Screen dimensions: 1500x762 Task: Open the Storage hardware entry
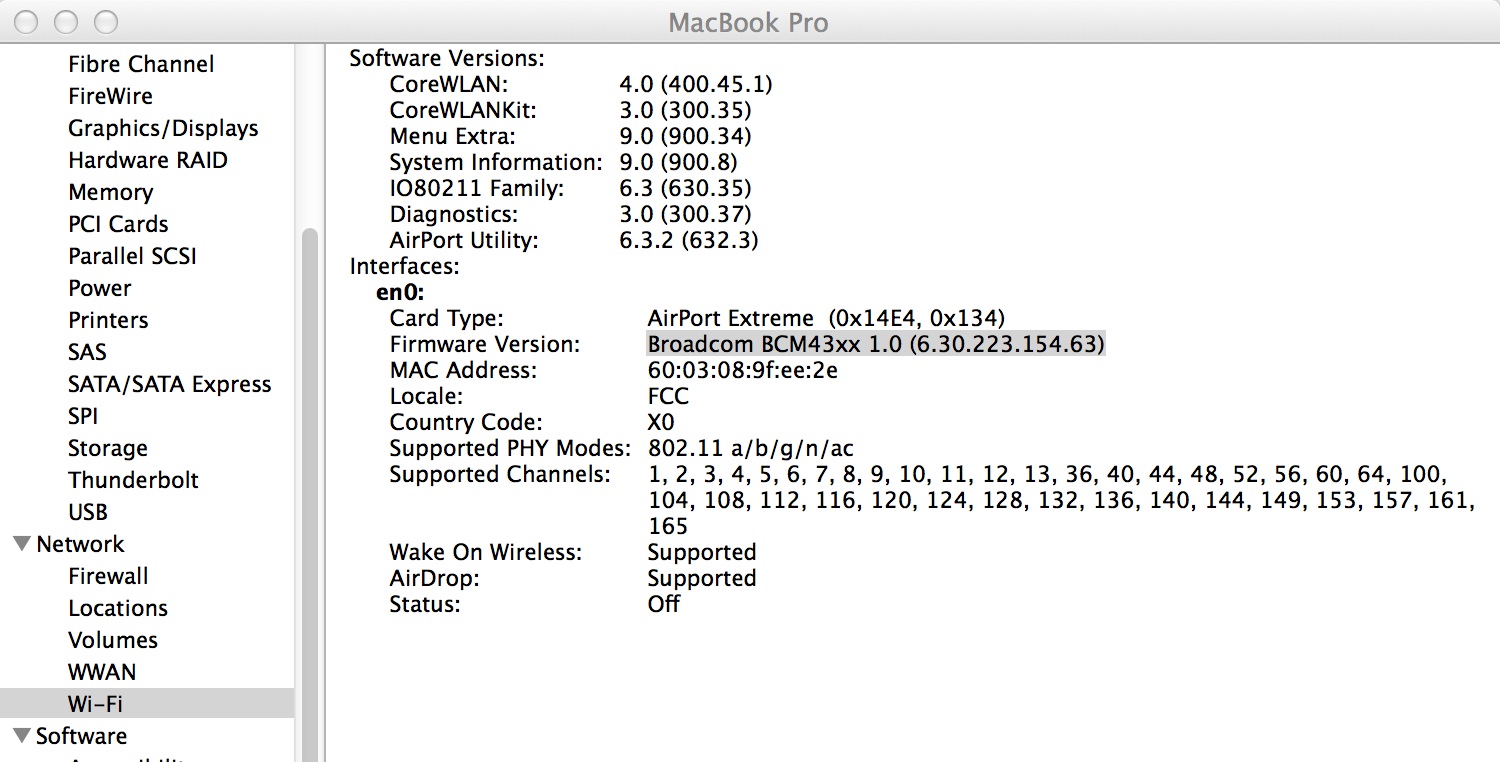(107, 449)
